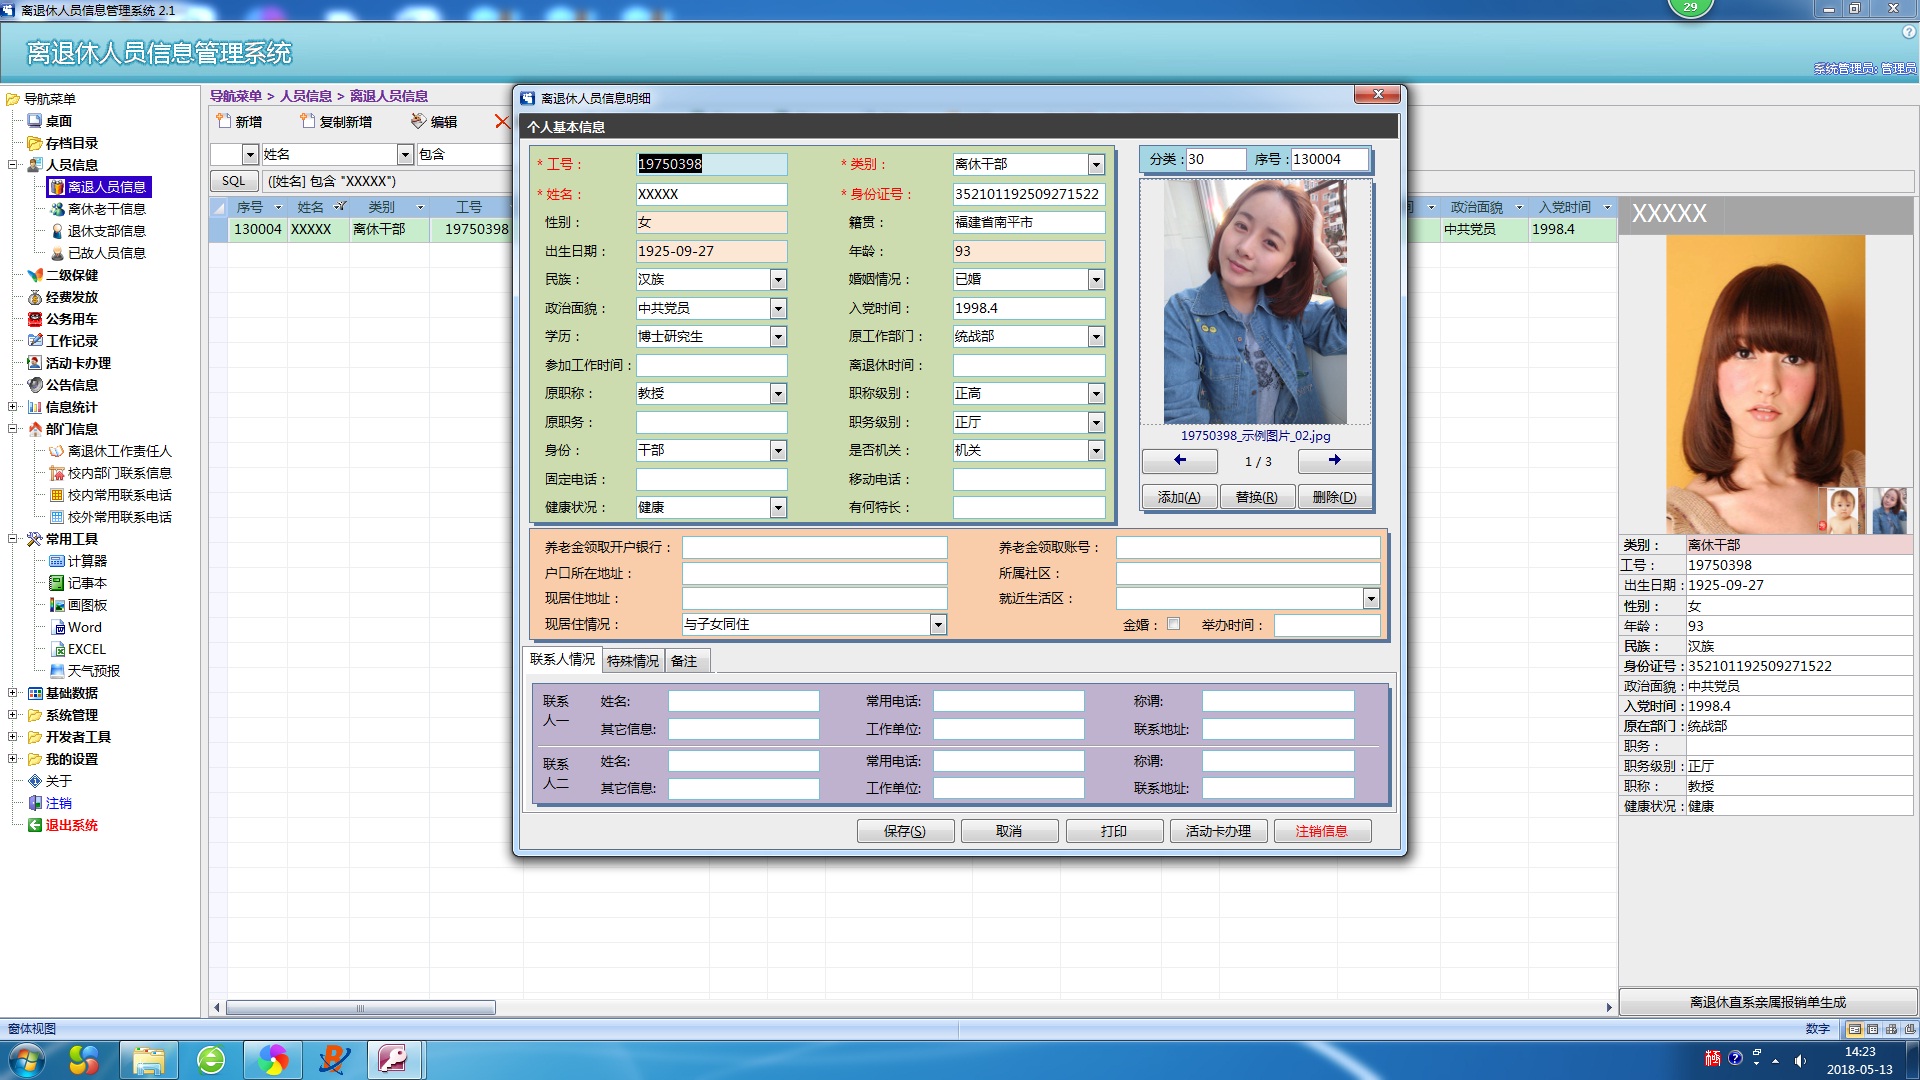Click 离退休直系亲属报销单生成 button
Viewport: 1920px width, 1080px height.
pyautogui.click(x=1767, y=1002)
